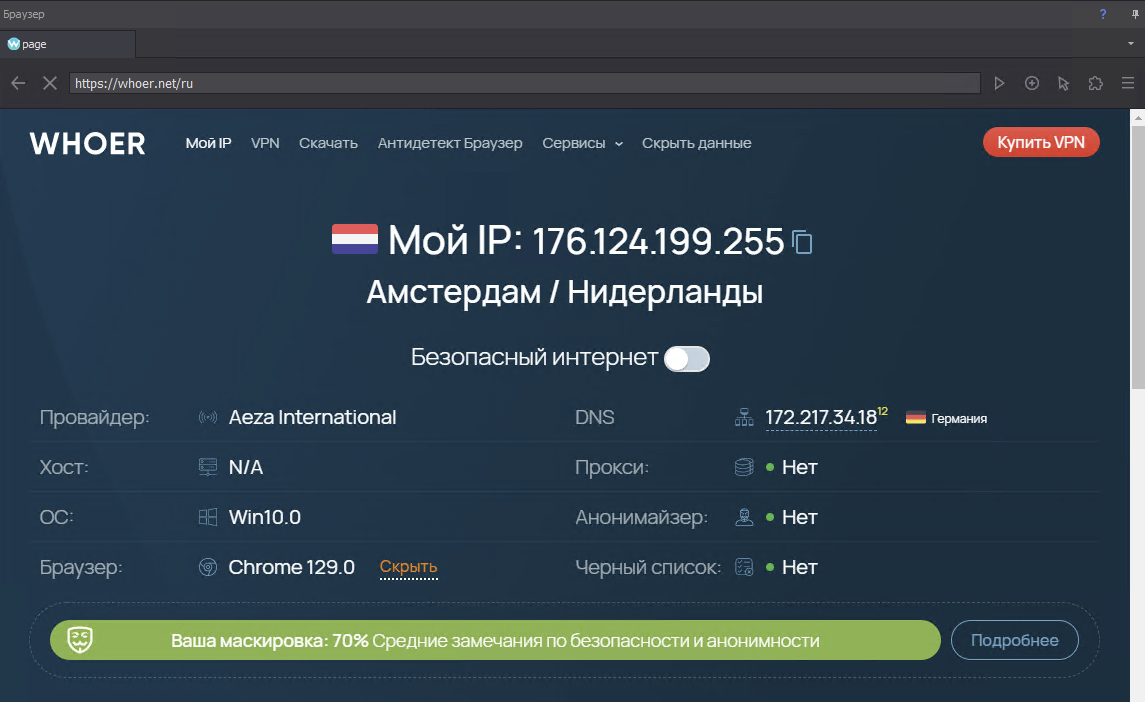Click the anonymizer person icon
The width and height of the screenshot is (1145, 702).
[x=744, y=517]
